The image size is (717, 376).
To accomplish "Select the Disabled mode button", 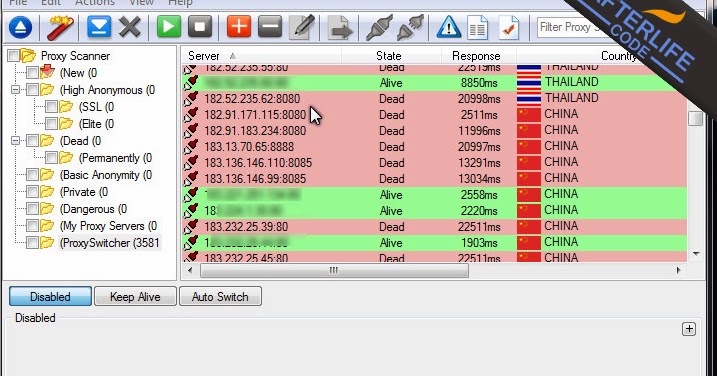I will click(x=50, y=296).
